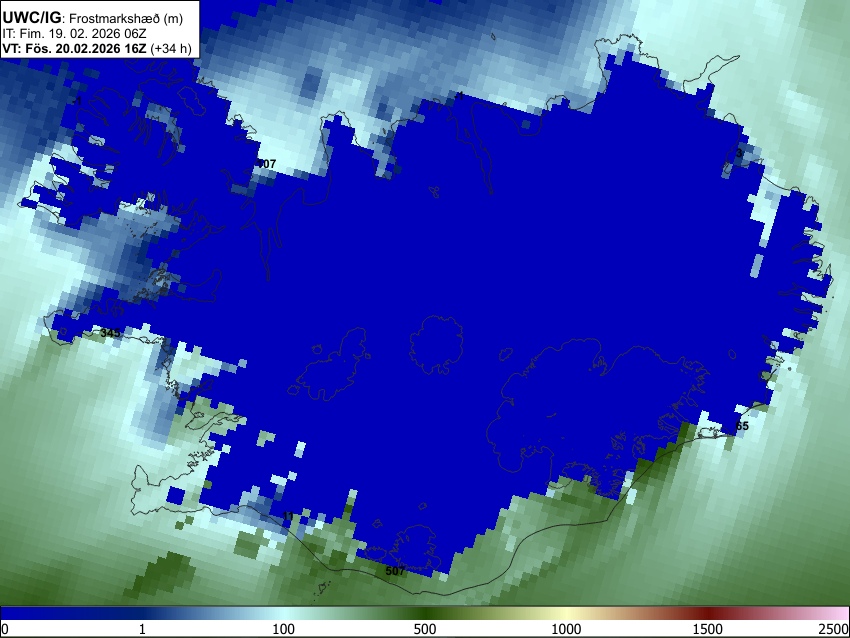Click the '11' station value on the map

pos(288,516)
